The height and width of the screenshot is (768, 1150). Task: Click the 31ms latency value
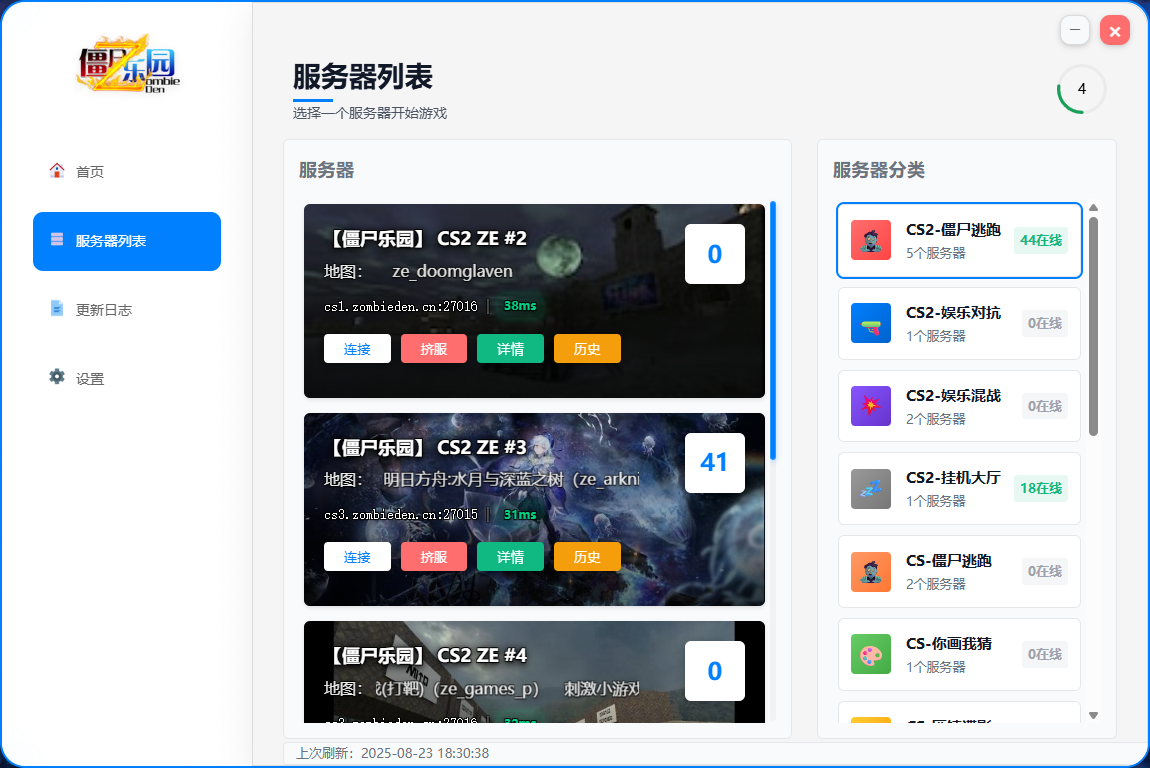tap(520, 515)
